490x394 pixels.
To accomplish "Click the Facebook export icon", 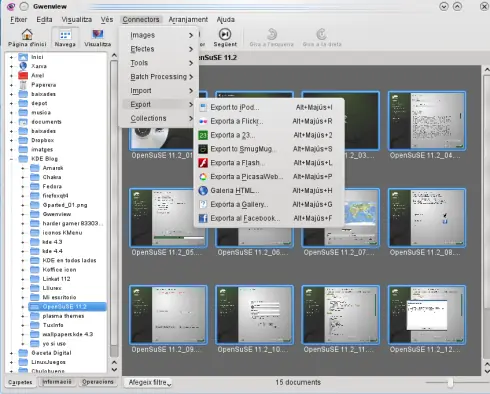I will coord(203,218).
